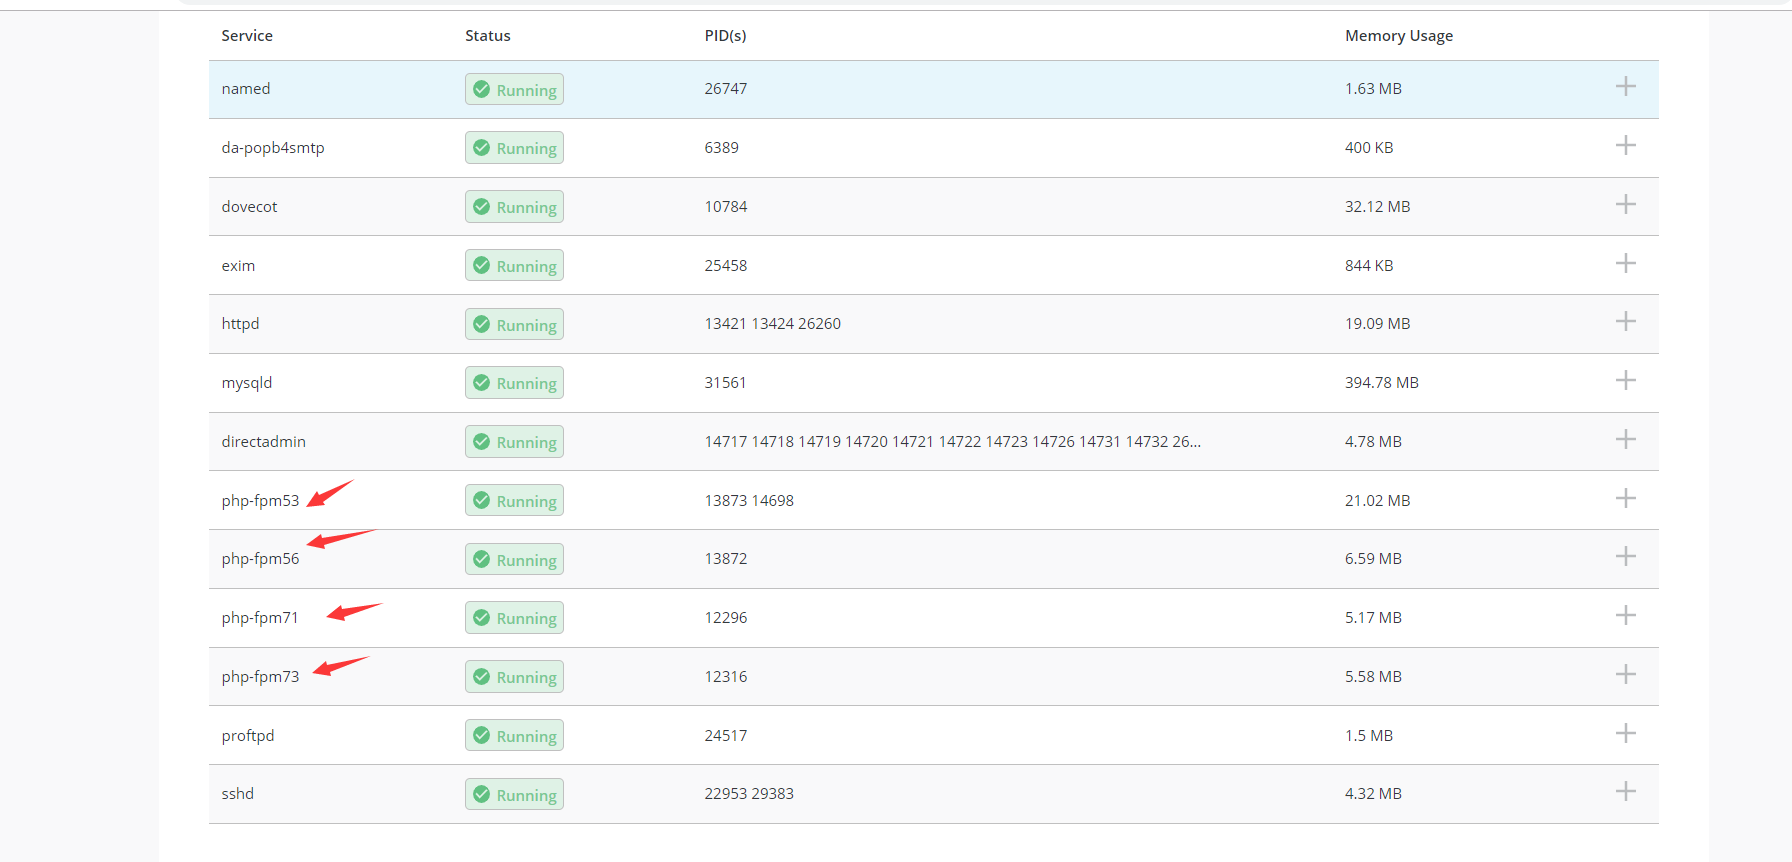Click the Running status badge for php-fpm73
This screenshot has width=1792, height=862.
[514, 677]
